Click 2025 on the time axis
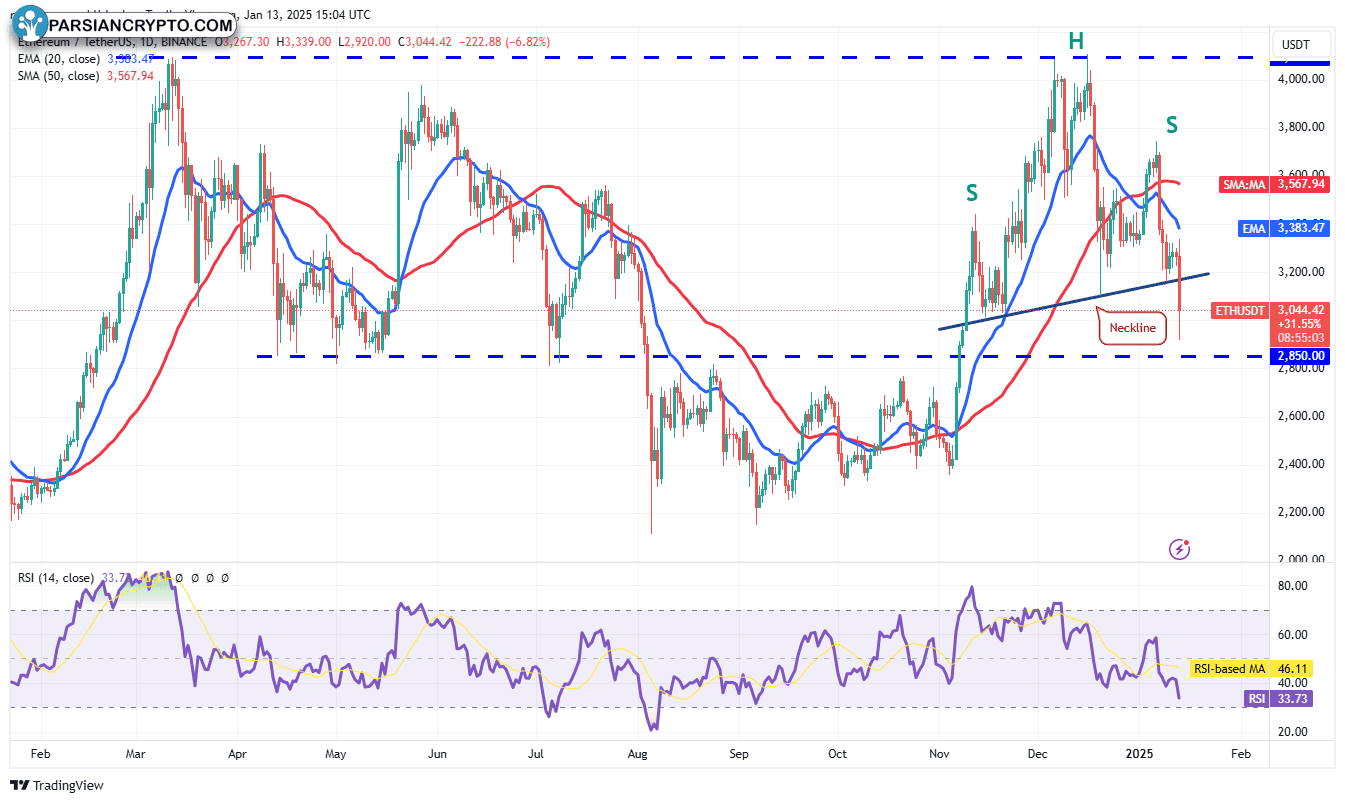The height and width of the screenshot is (803, 1345). pos(1140,755)
